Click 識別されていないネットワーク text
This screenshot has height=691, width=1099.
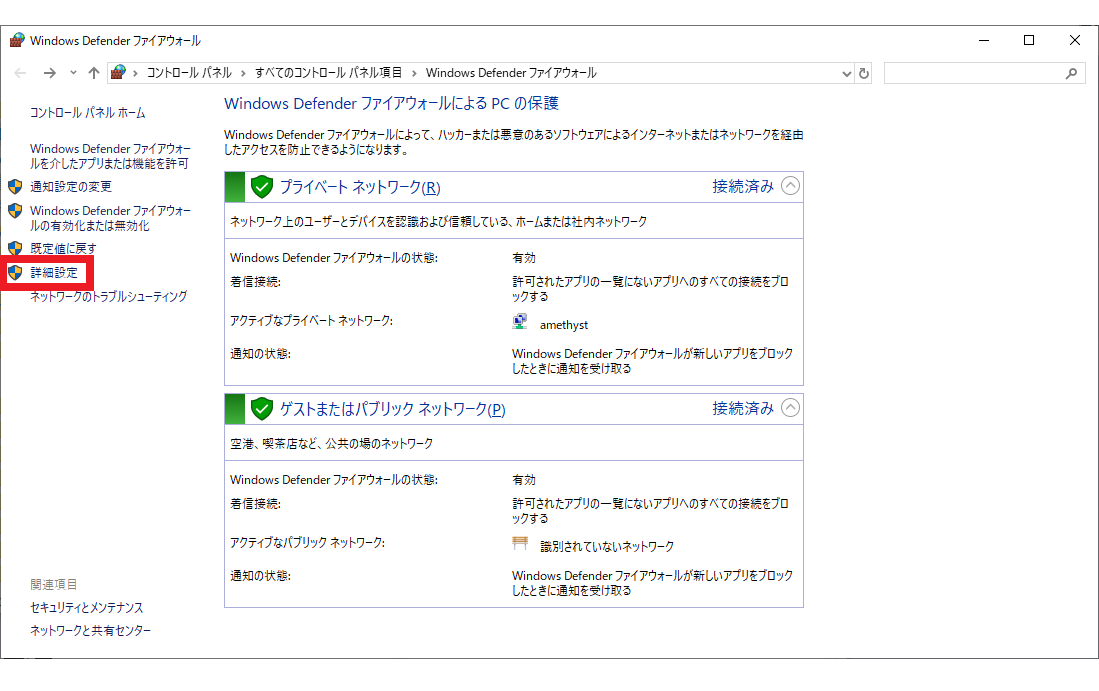[x=607, y=547]
